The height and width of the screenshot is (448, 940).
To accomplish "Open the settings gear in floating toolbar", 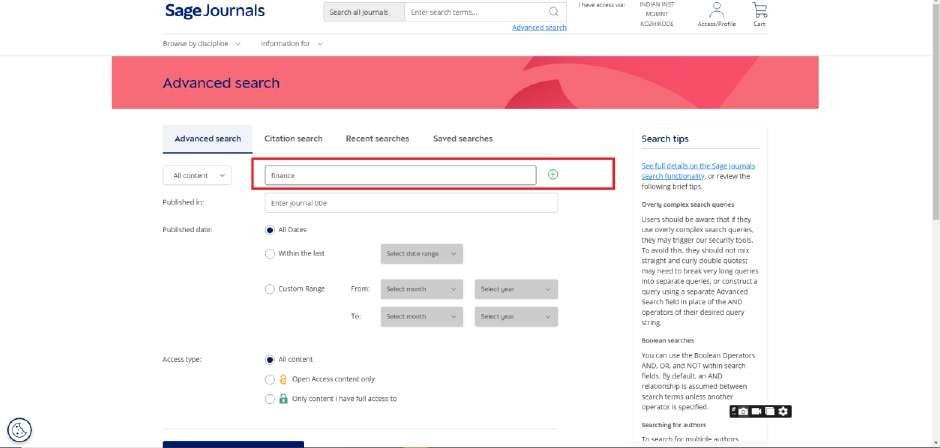I will click(784, 411).
